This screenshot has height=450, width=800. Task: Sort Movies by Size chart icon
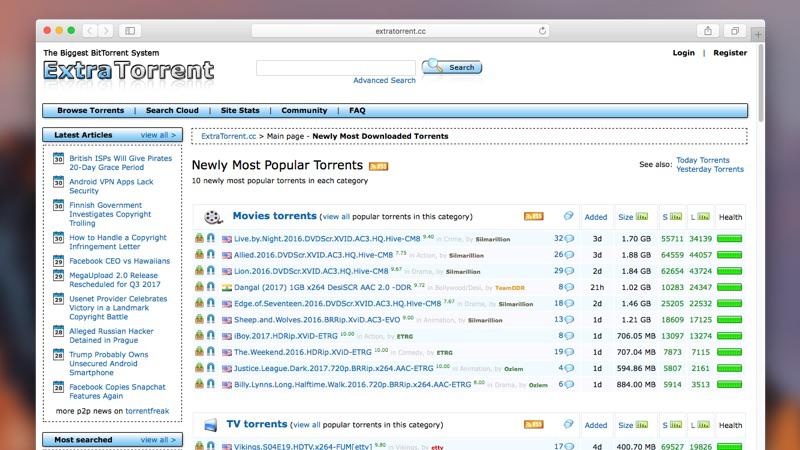[642, 216]
